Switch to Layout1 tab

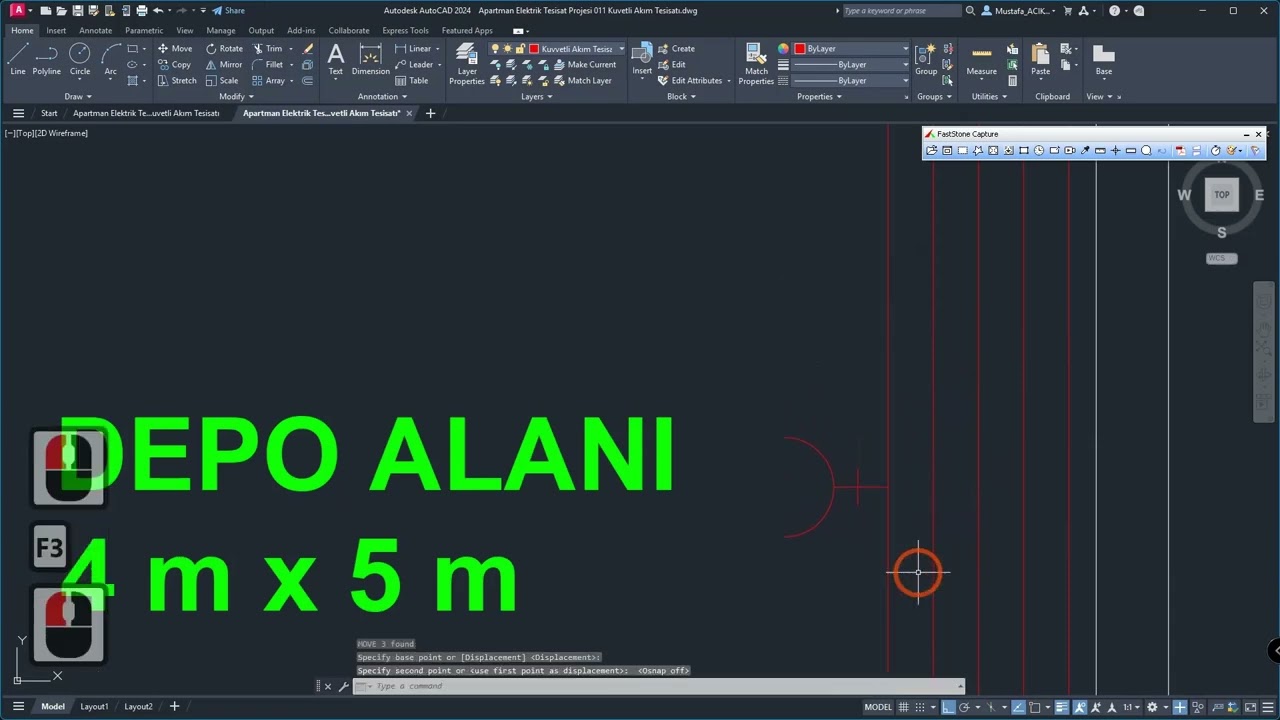click(94, 706)
